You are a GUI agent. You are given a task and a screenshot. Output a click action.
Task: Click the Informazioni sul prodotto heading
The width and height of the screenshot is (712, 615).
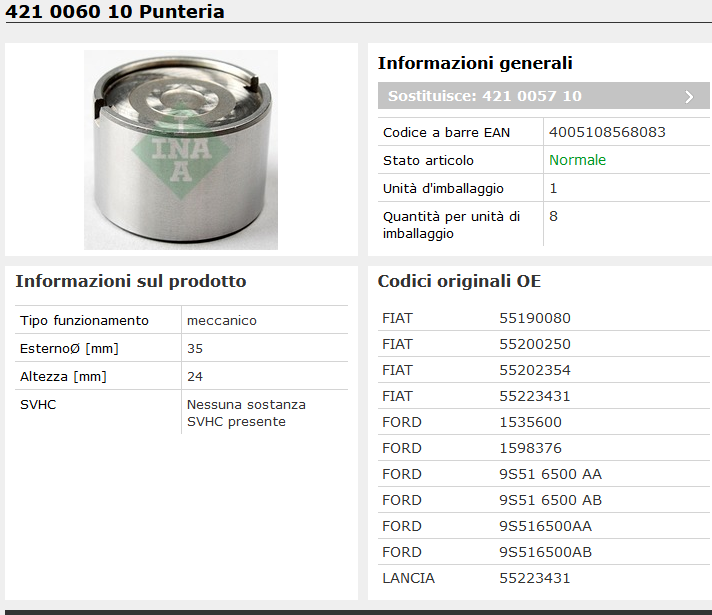pos(131,281)
